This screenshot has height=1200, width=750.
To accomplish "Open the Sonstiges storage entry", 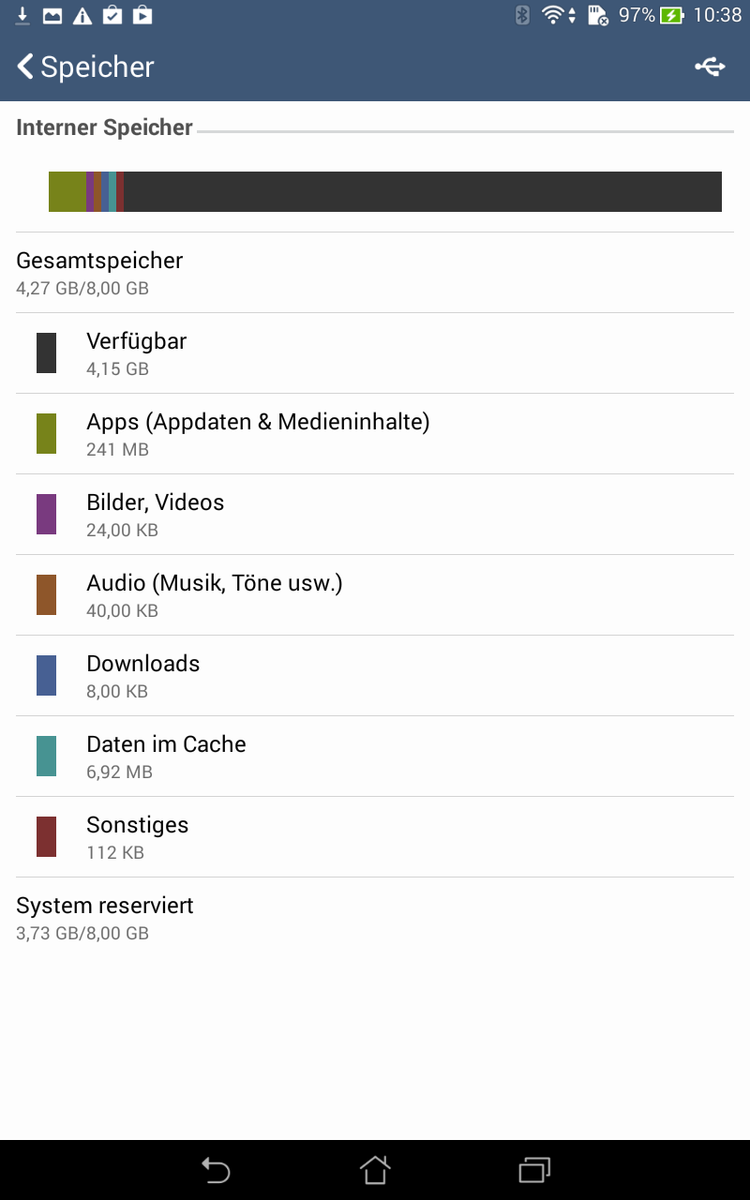I will [x=375, y=837].
